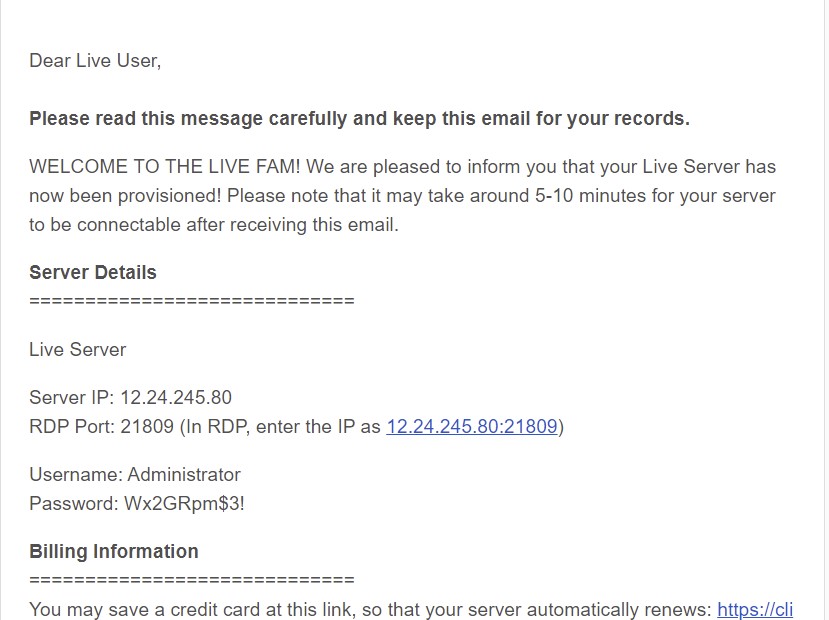The height and width of the screenshot is (620, 829).
Task: Click the equals-sign divider under Billing Information
Action: tap(192, 580)
